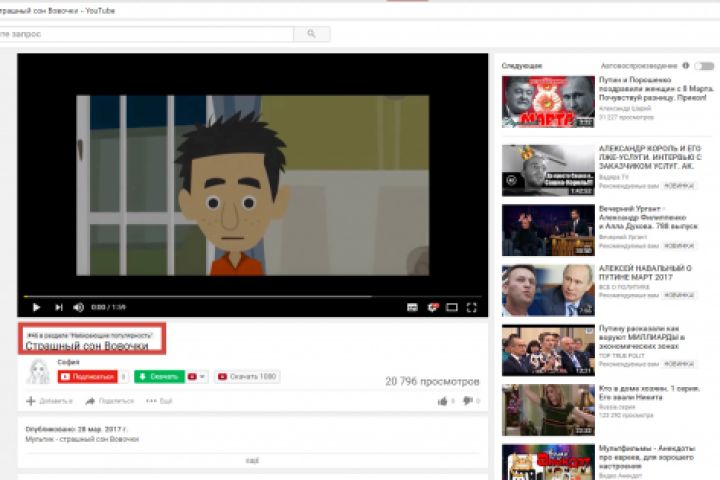Toggle subtitles in the video player
The width and height of the screenshot is (720, 480).
tap(412, 307)
